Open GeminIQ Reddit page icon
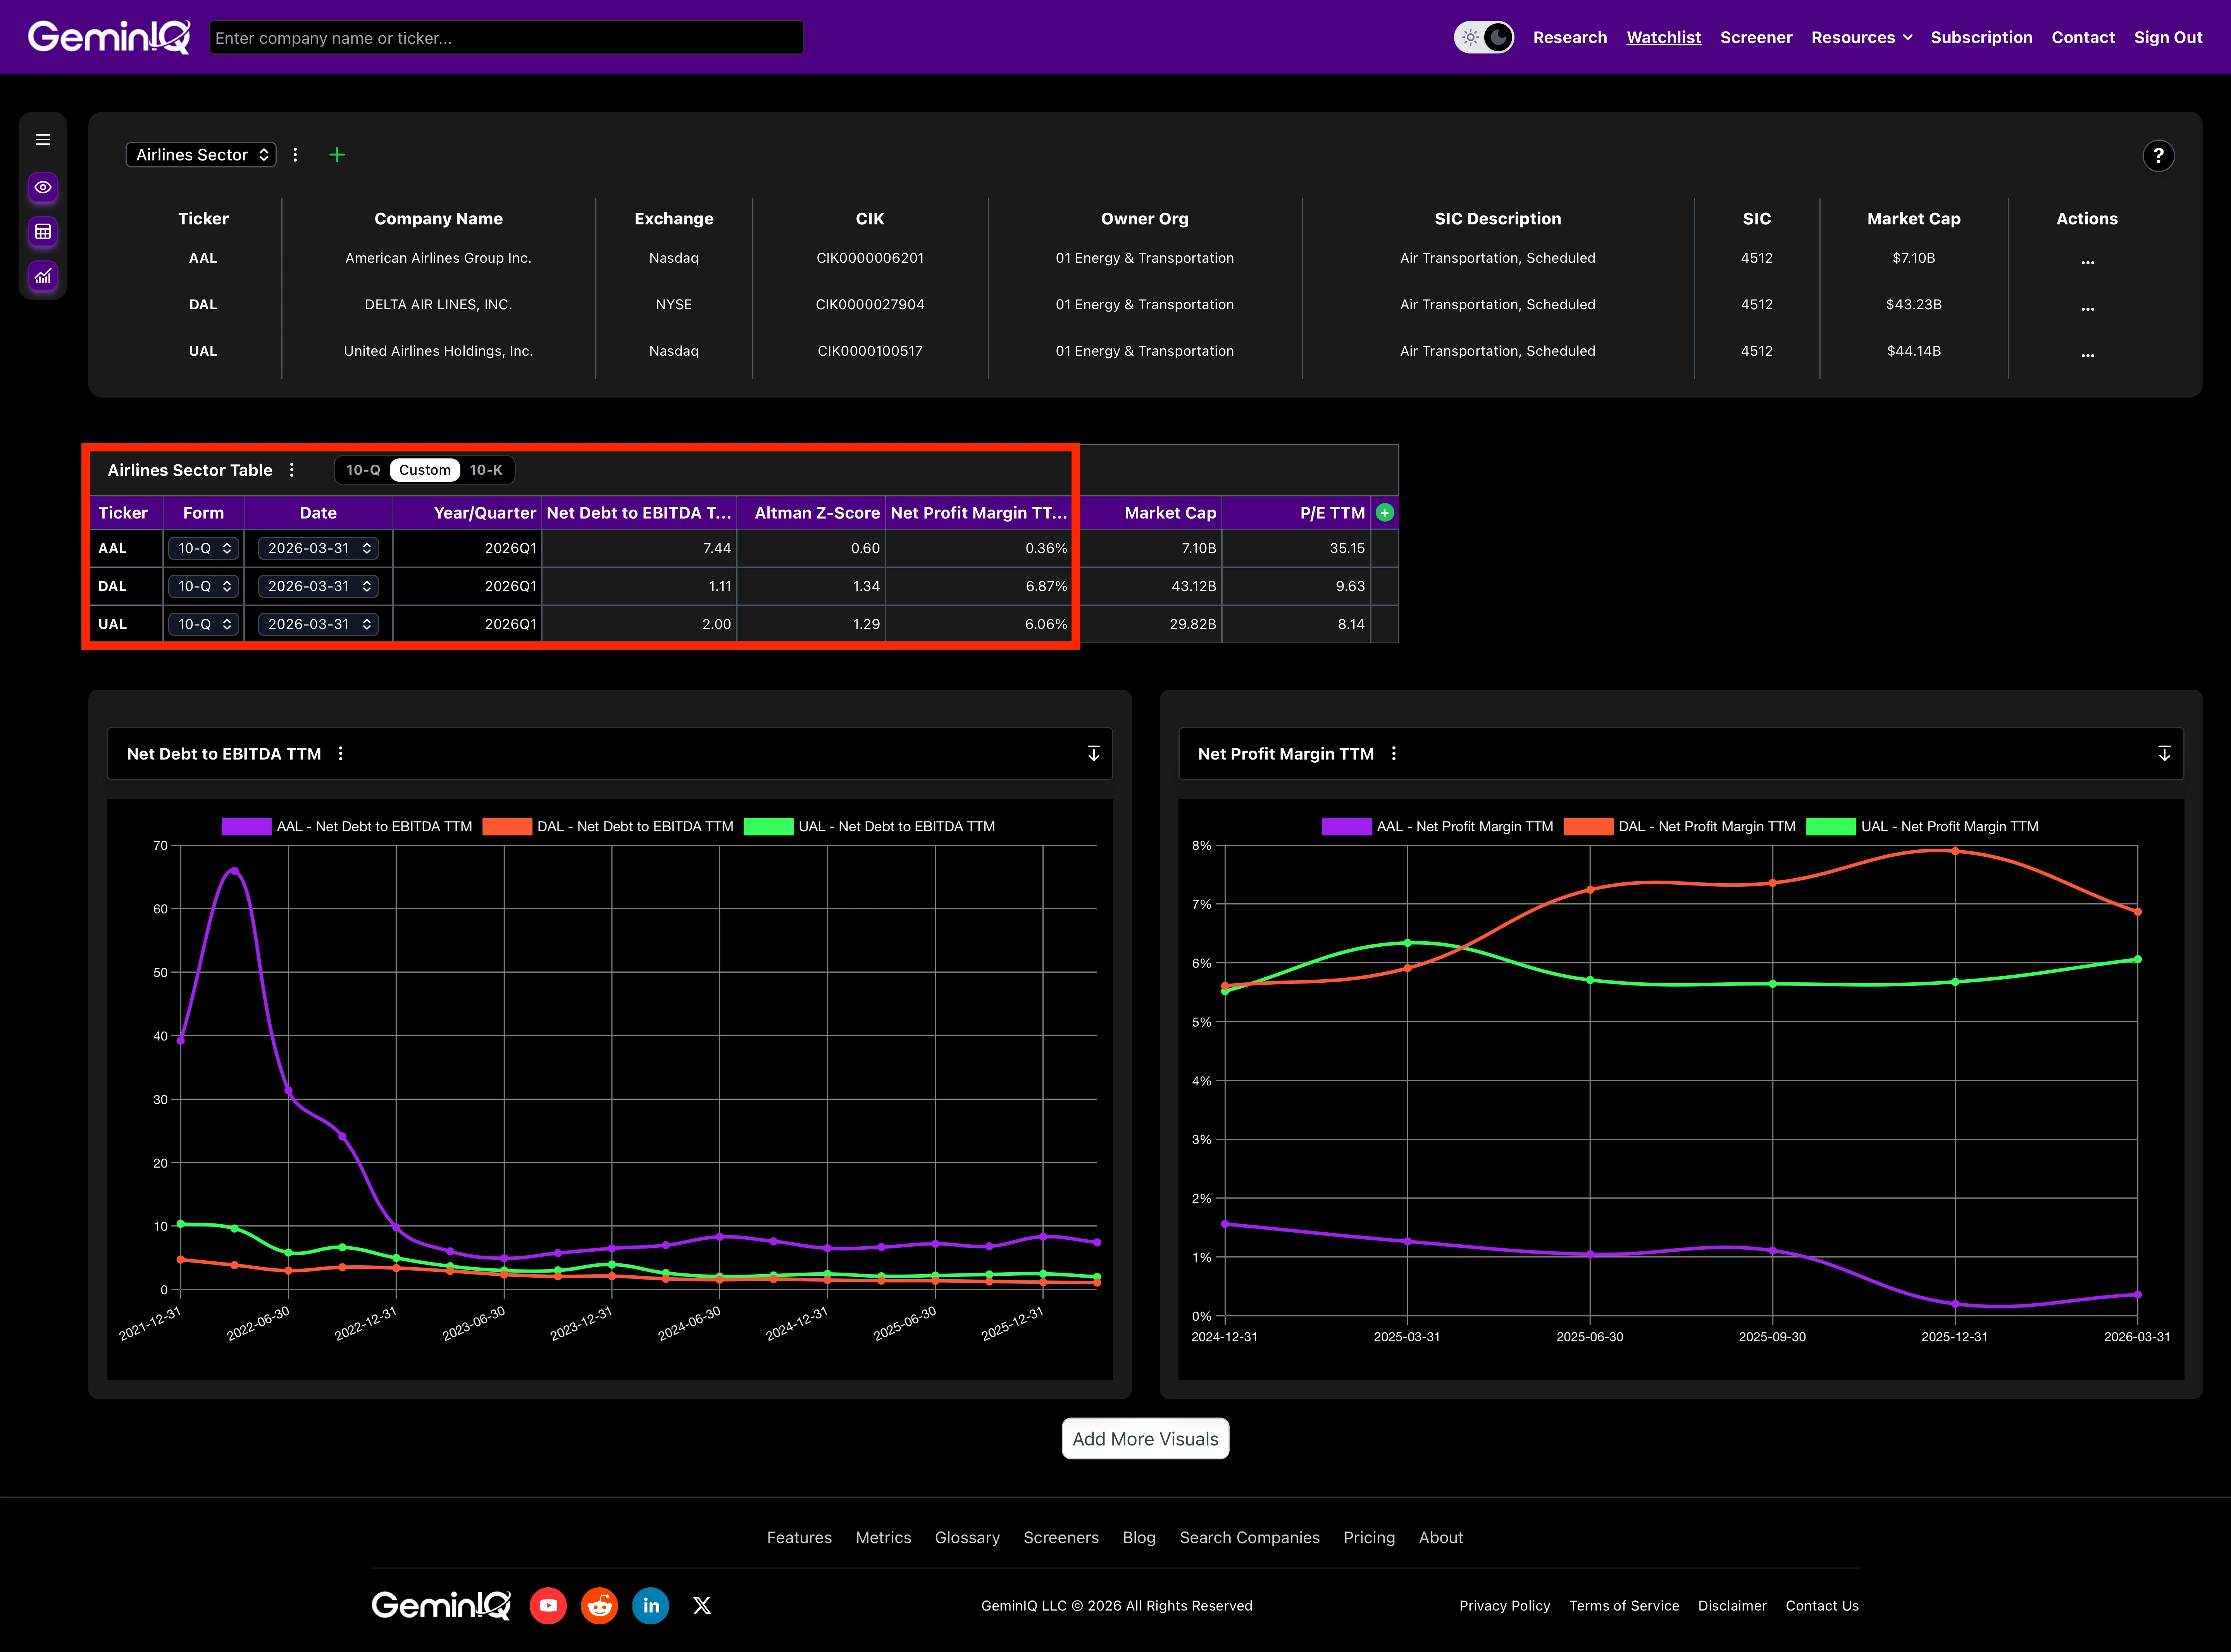Viewport: 2231px width, 1652px height. 600,1605
